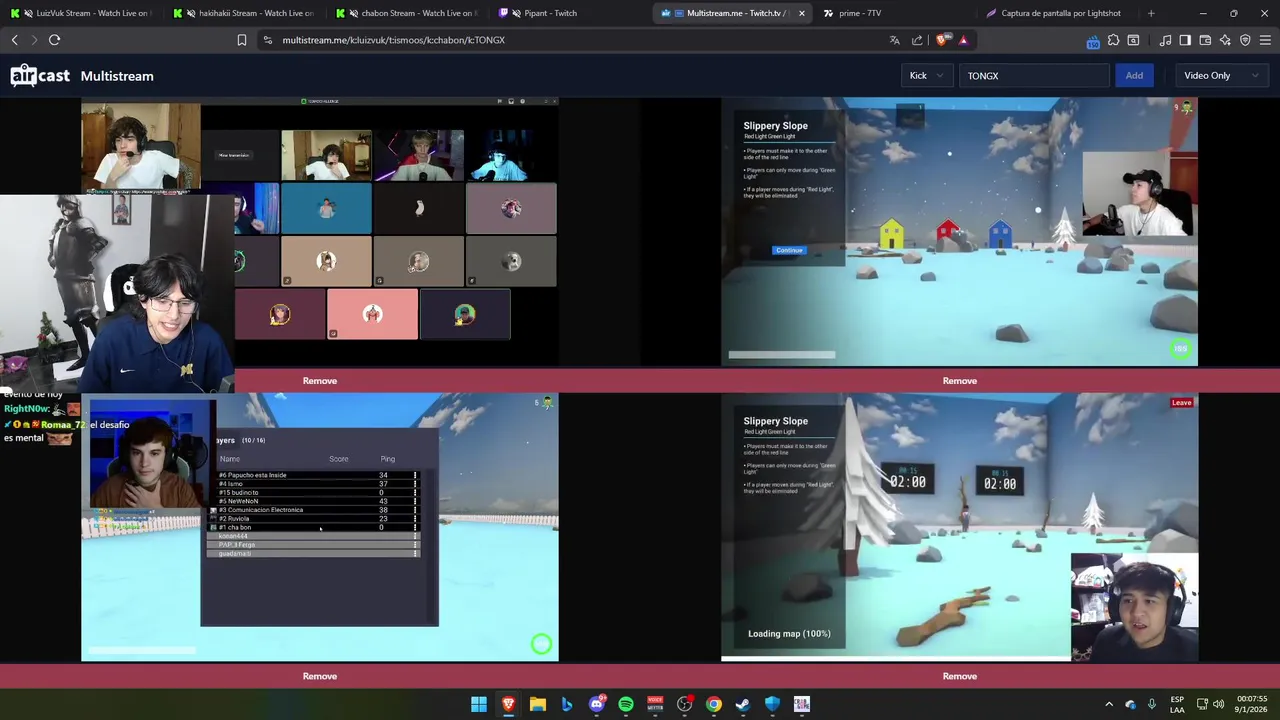1280x720 pixels.
Task: Click the red Leave button in stream
Action: coord(1182,403)
